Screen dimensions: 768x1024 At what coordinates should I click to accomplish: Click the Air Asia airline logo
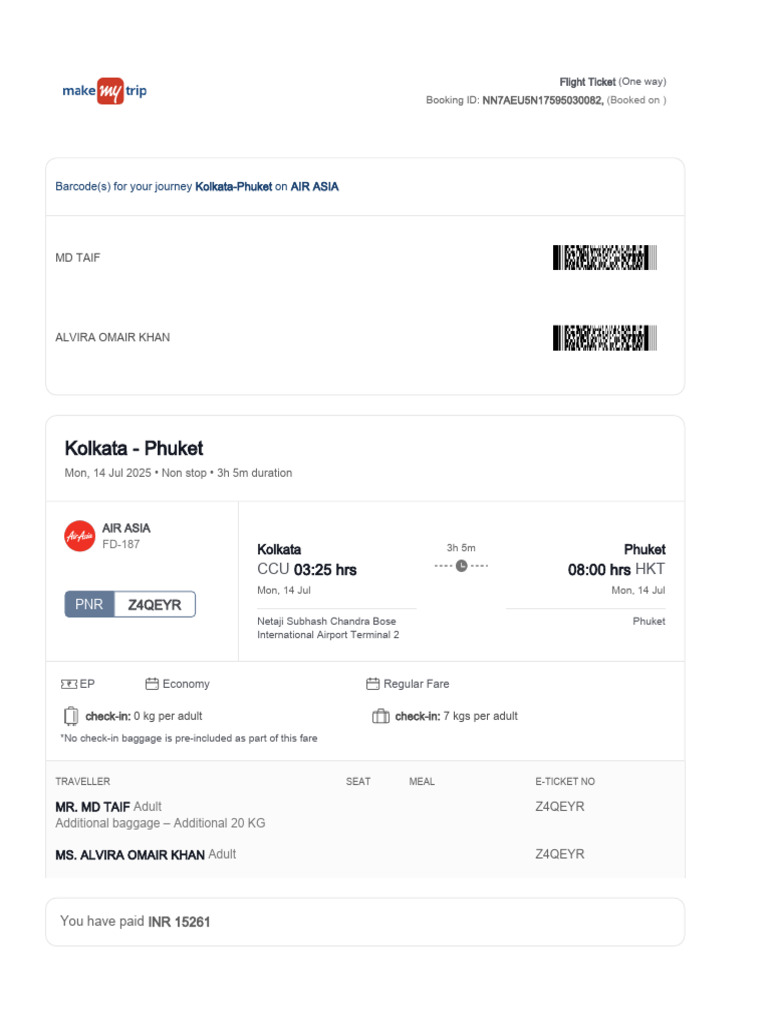pos(79,536)
